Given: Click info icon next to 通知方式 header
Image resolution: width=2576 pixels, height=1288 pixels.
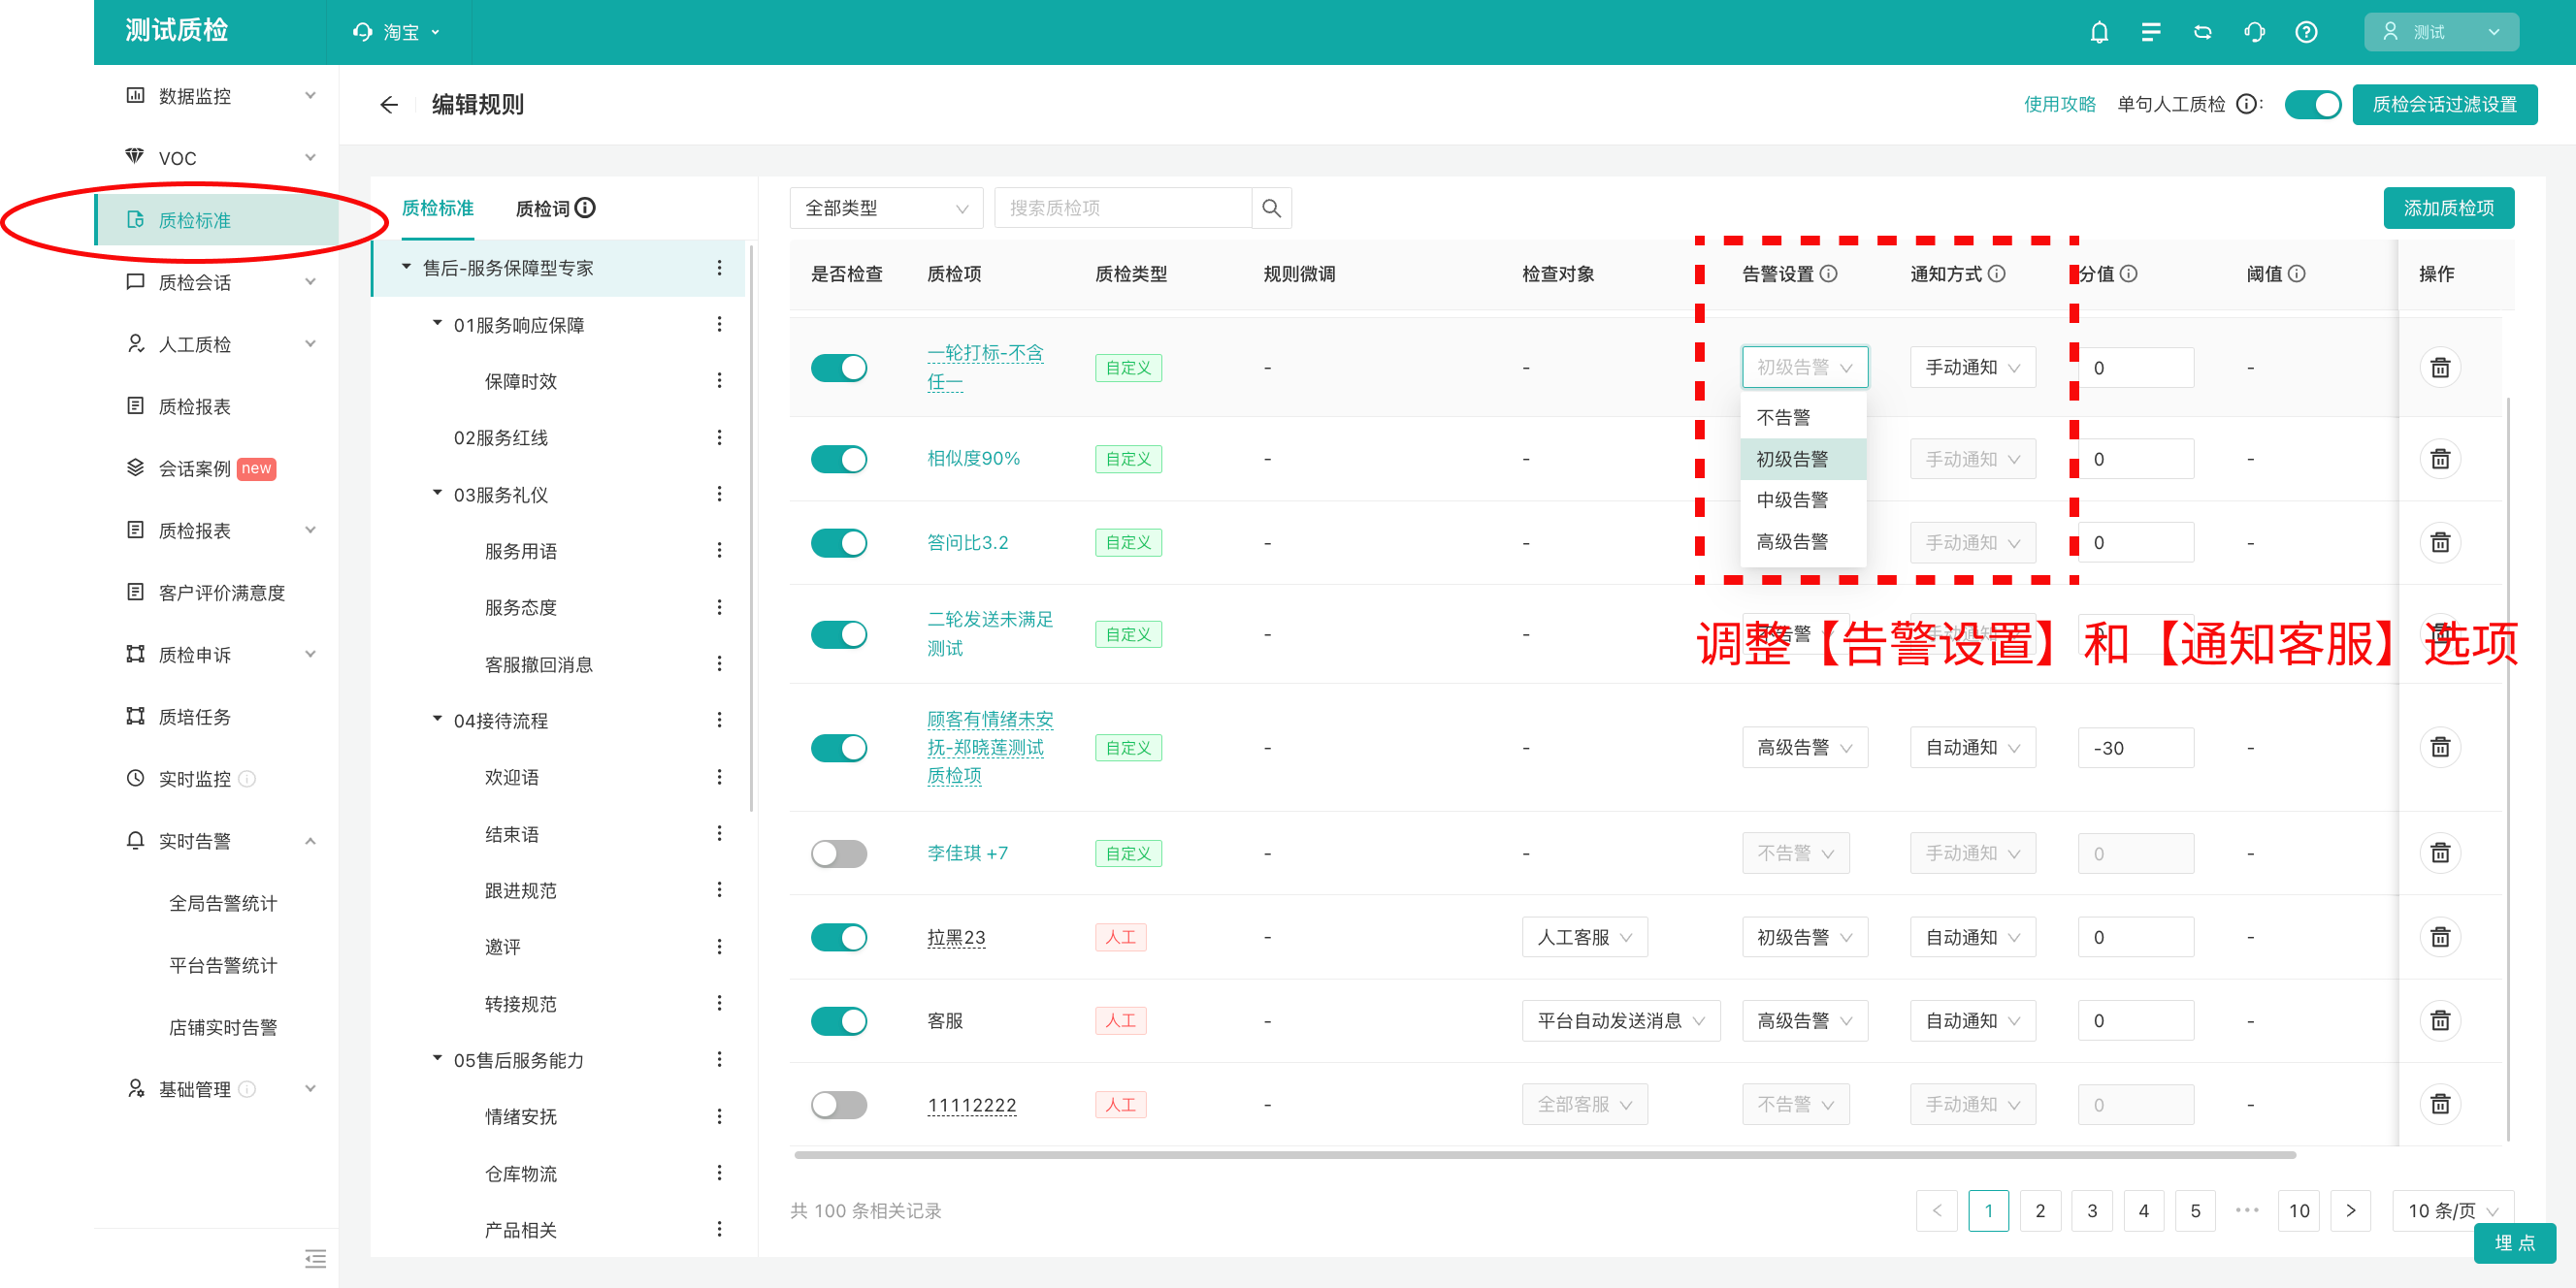Looking at the screenshot, I should point(1996,274).
